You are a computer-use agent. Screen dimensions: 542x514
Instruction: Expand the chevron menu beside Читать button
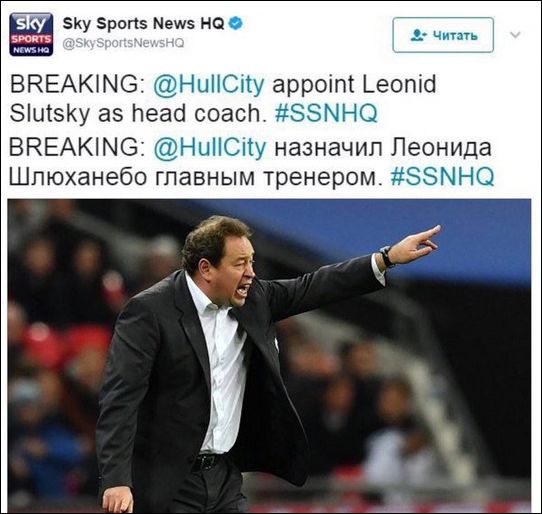(x=515, y=35)
